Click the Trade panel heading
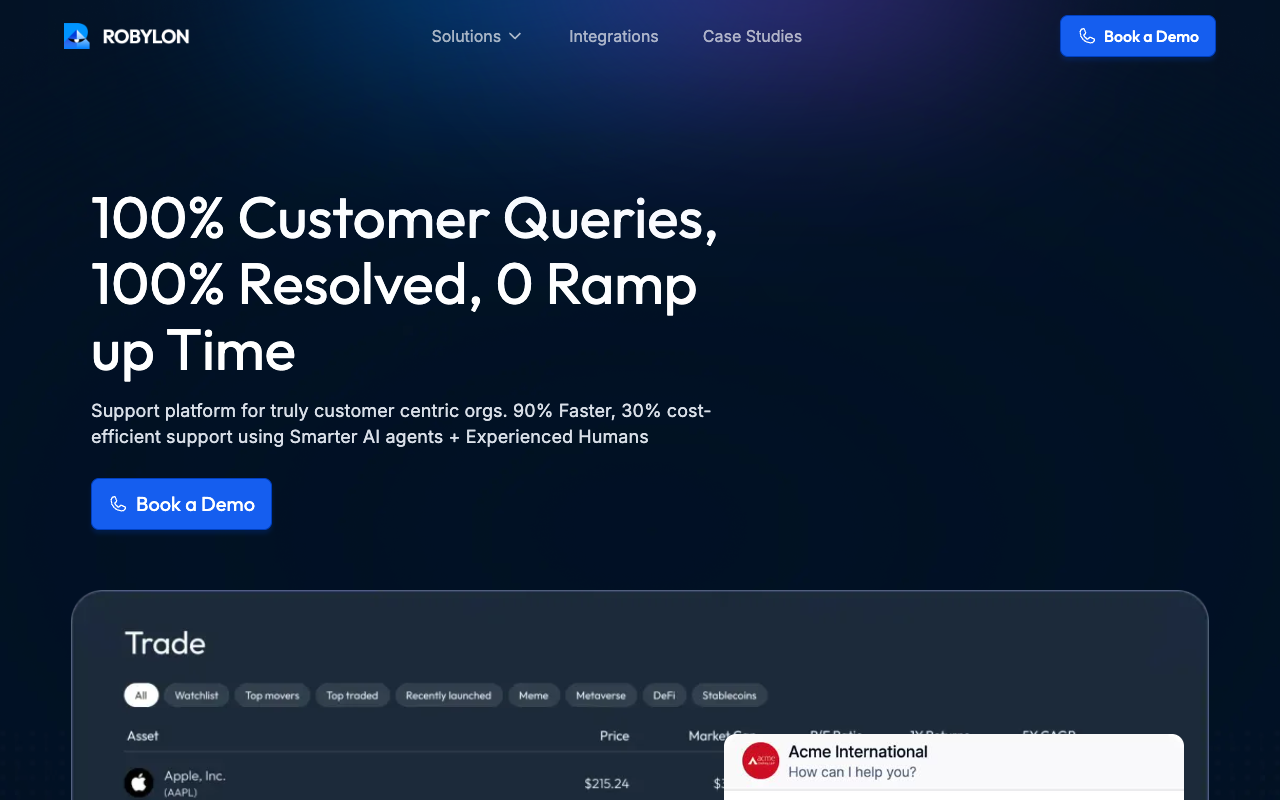Image resolution: width=1280 pixels, height=800 pixels. pyautogui.click(x=165, y=643)
